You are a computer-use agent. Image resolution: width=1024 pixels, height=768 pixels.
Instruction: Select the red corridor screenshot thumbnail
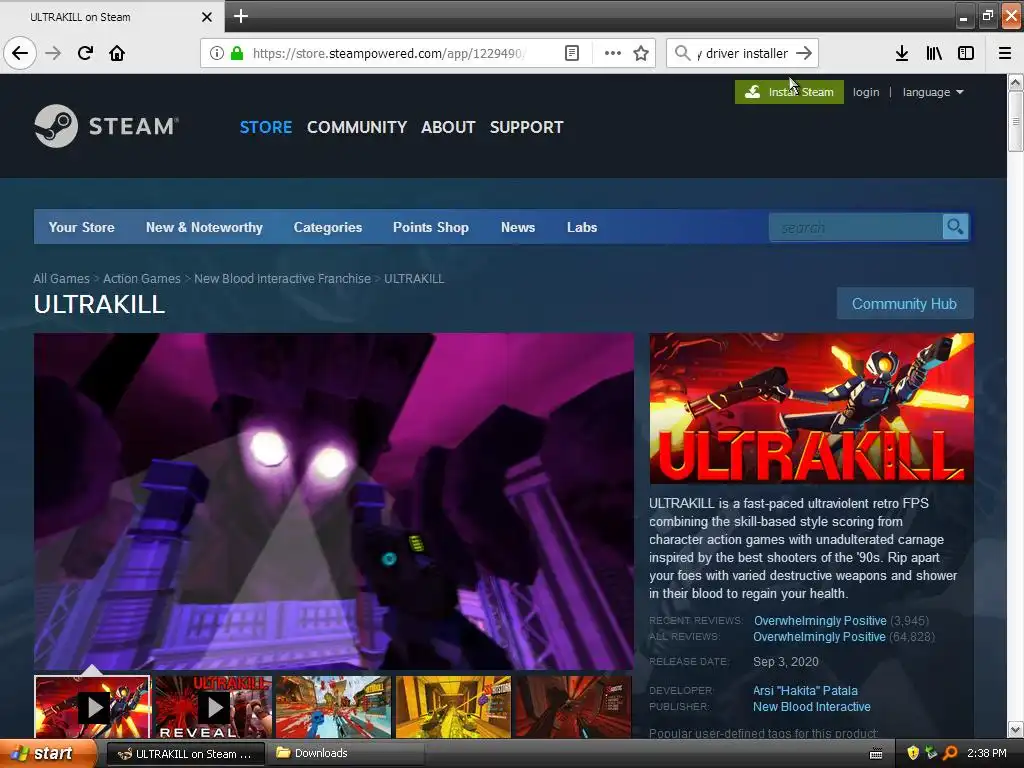pyautogui.click(x=574, y=707)
